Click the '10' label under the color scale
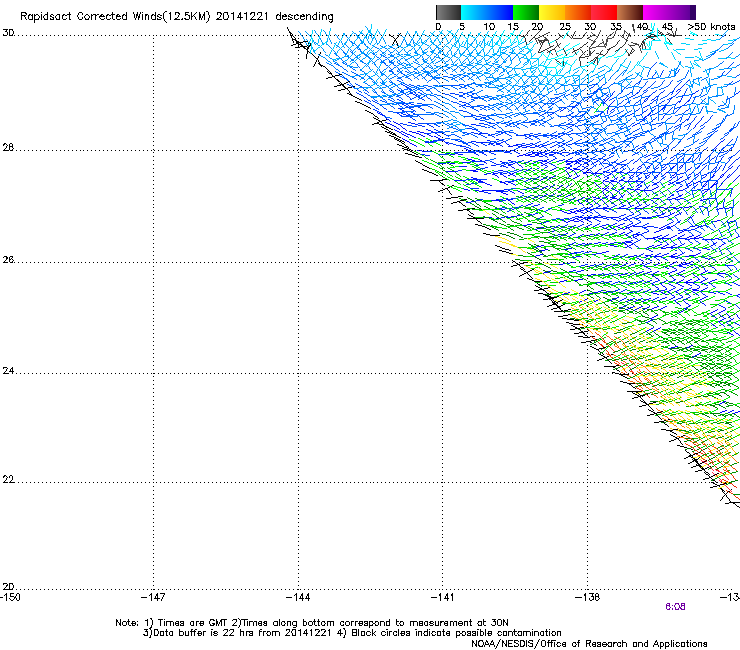 [x=489, y=27]
